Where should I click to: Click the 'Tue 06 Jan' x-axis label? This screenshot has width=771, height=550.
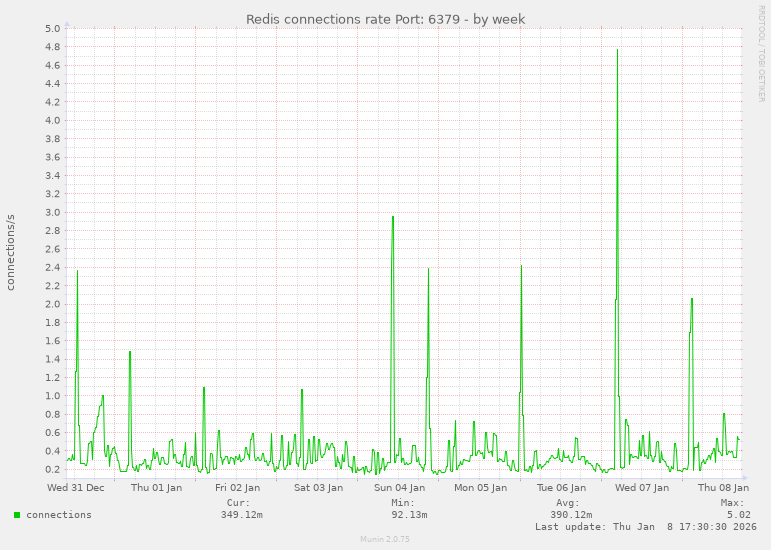561,488
